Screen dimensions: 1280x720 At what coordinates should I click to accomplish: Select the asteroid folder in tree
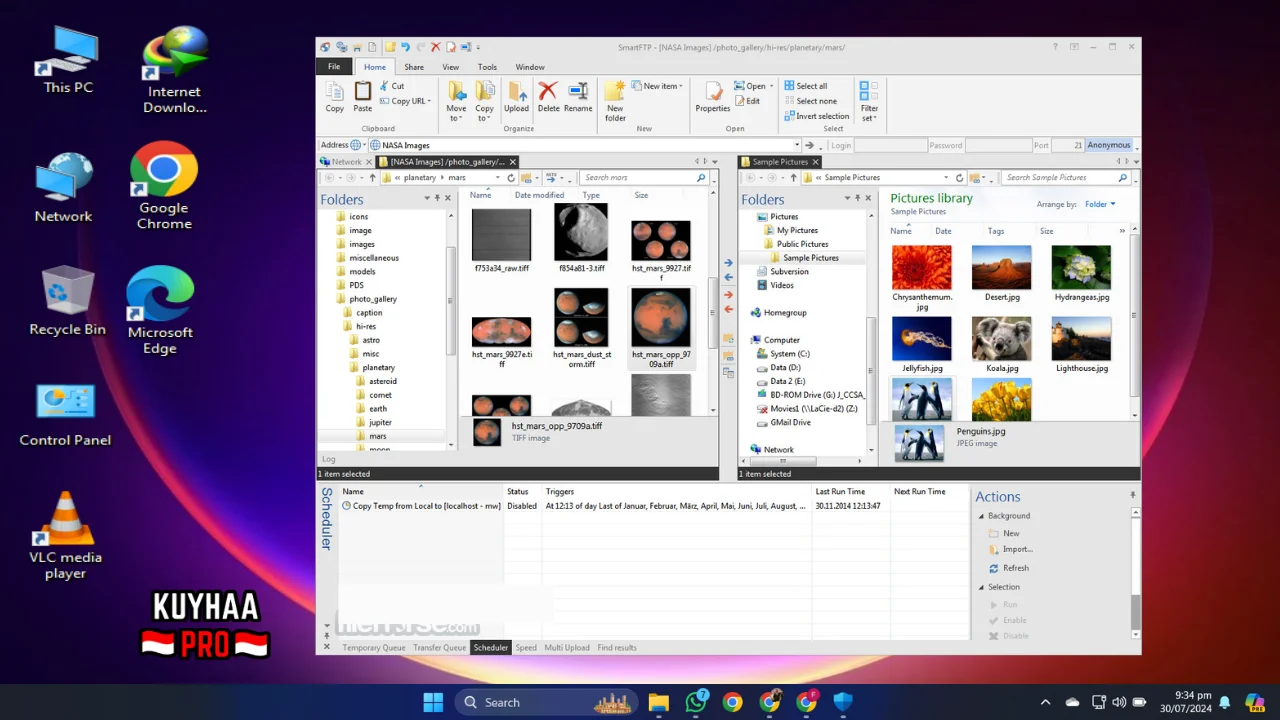383,381
